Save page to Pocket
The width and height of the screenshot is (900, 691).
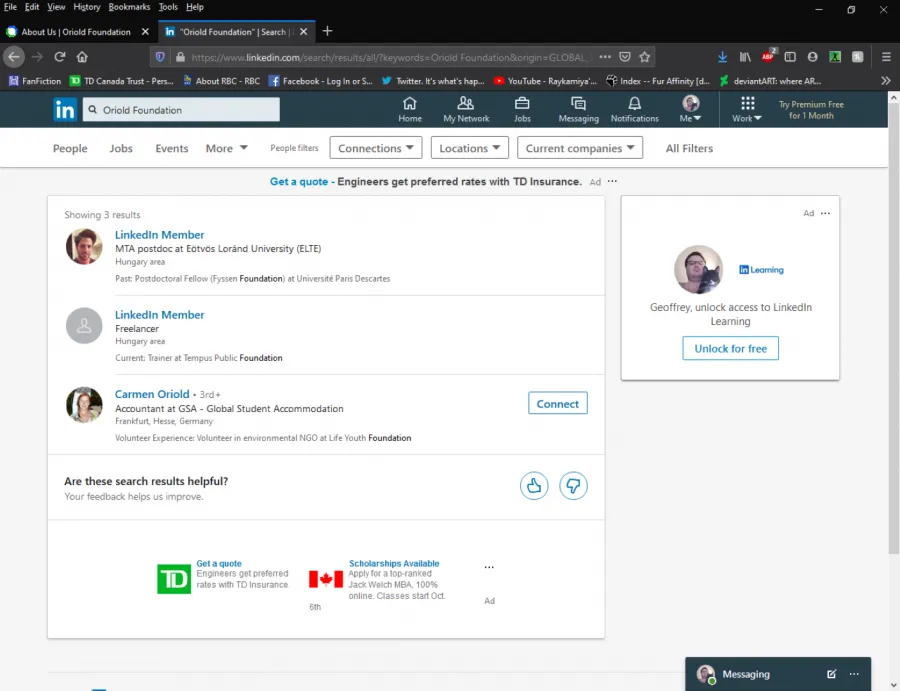625,57
